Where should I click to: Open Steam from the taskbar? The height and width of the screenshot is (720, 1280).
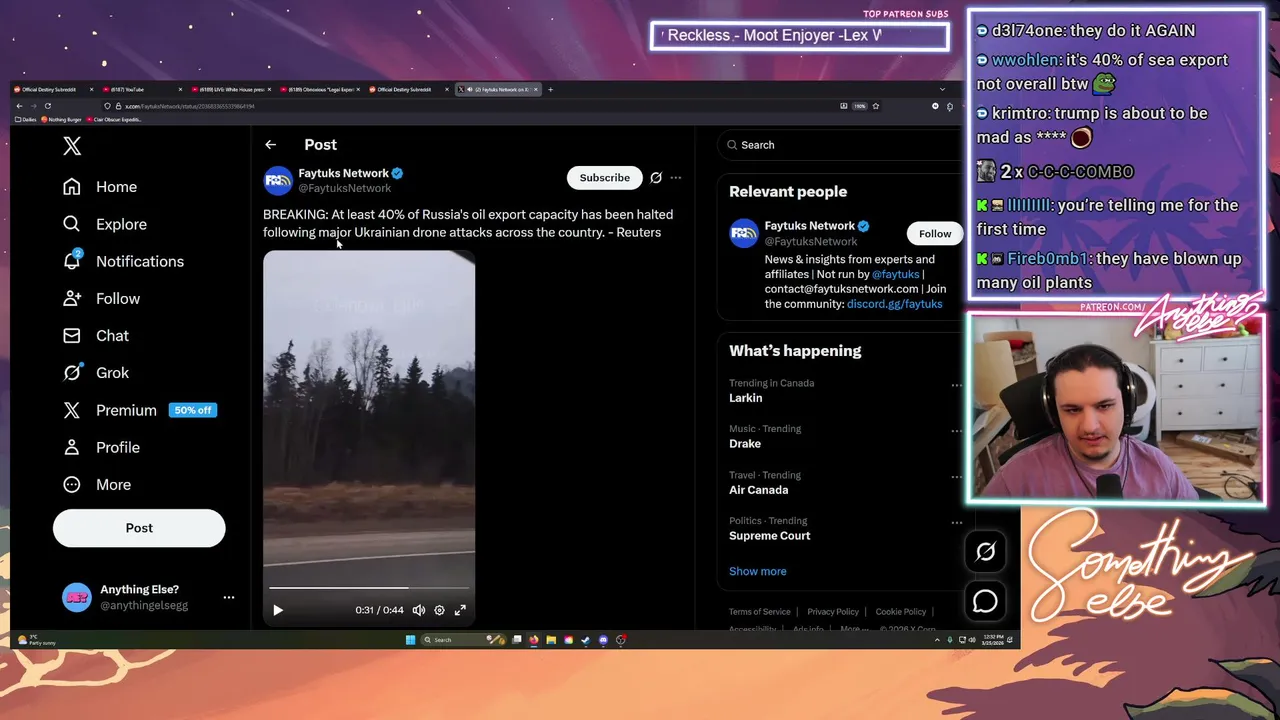(x=586, y=640)
